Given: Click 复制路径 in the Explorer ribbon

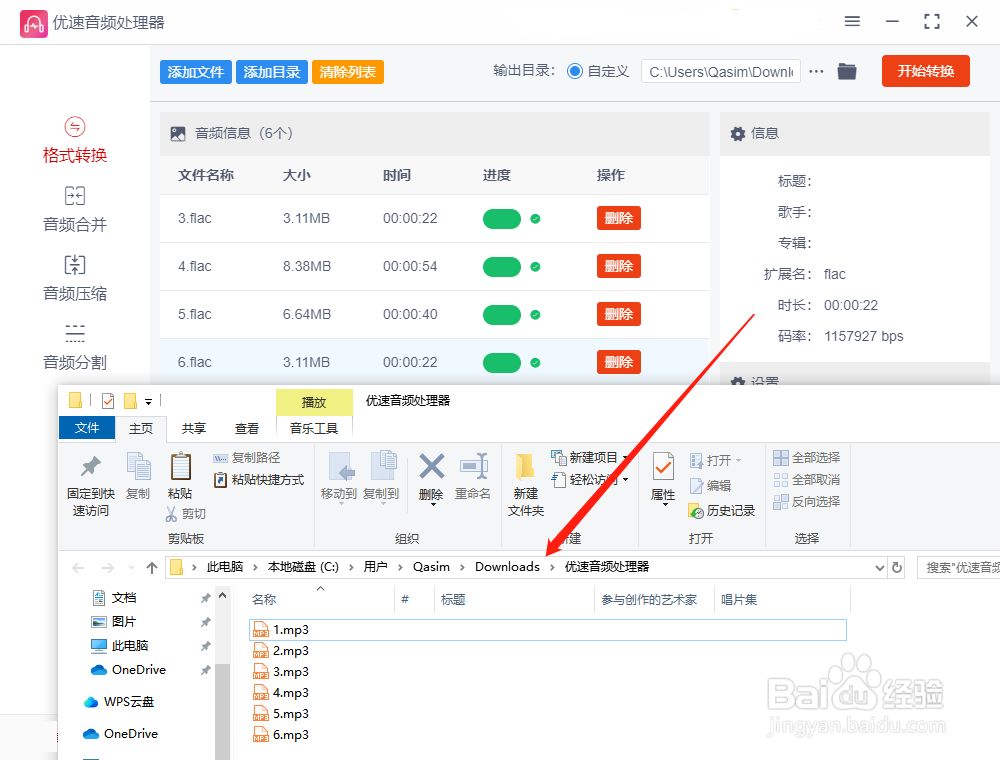Looking at the screenshot, I should click(246, 458).
